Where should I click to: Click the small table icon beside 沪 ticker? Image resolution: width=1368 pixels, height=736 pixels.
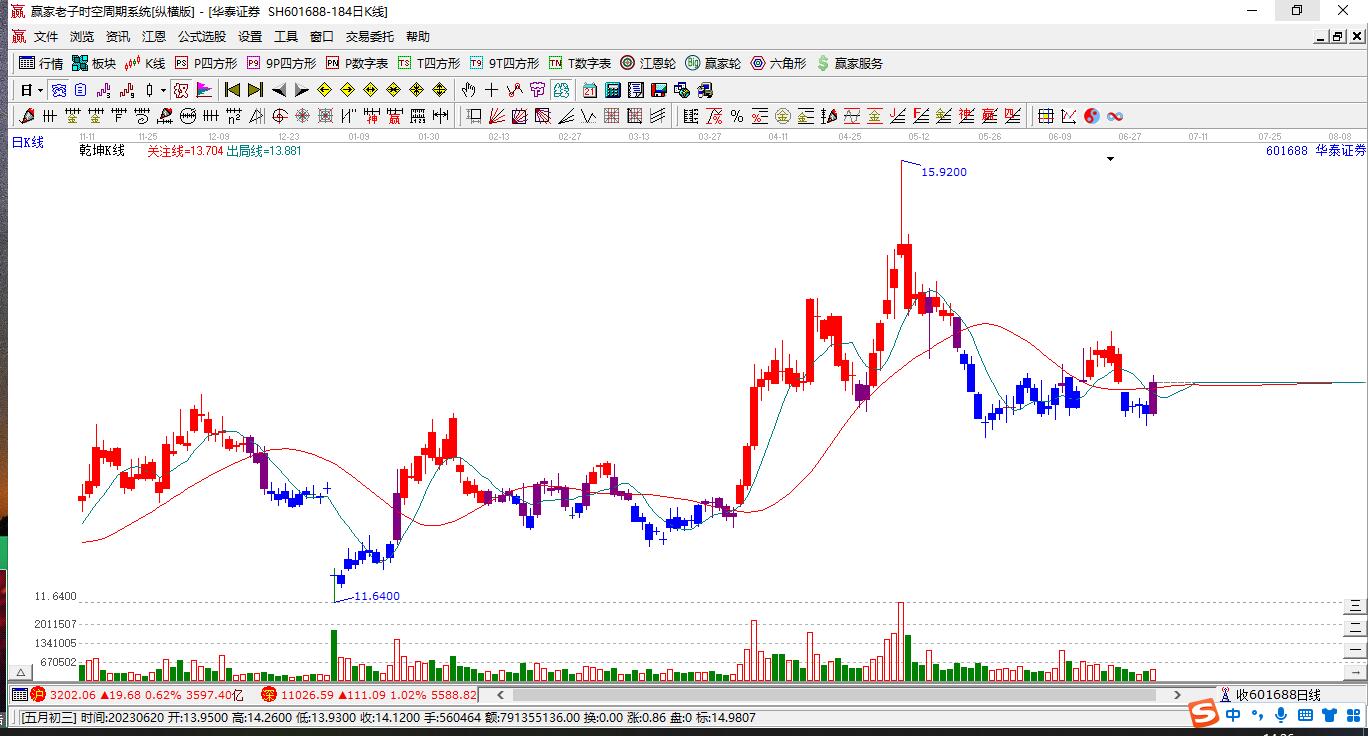pos(19,695)
